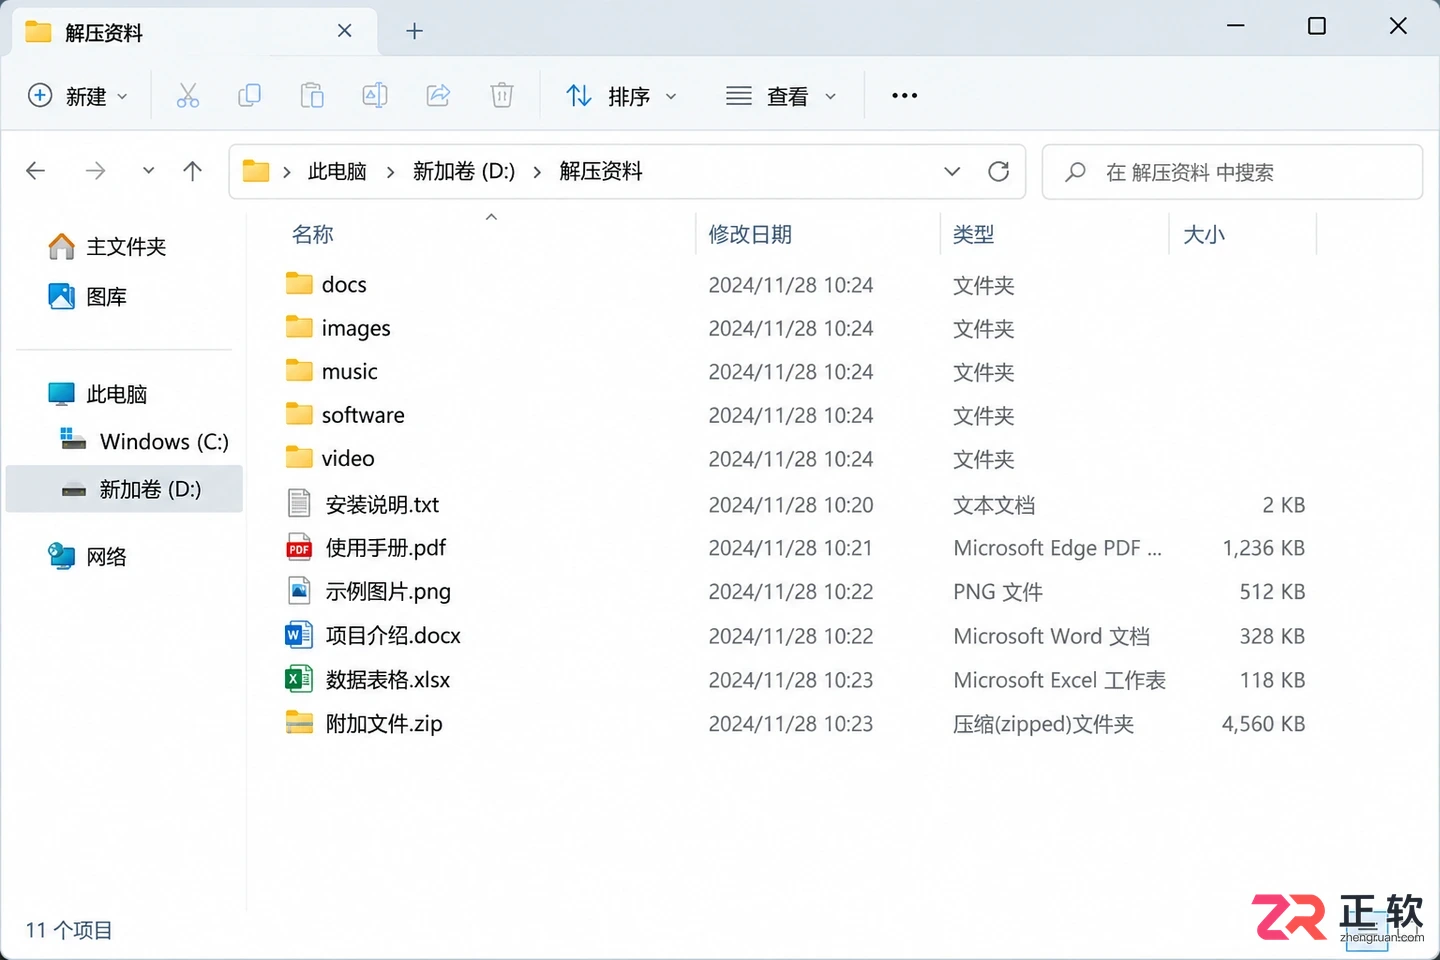Expand the chevron after 此电脑 in path
The image size is (1440, 960).
[x=391, y=172]
